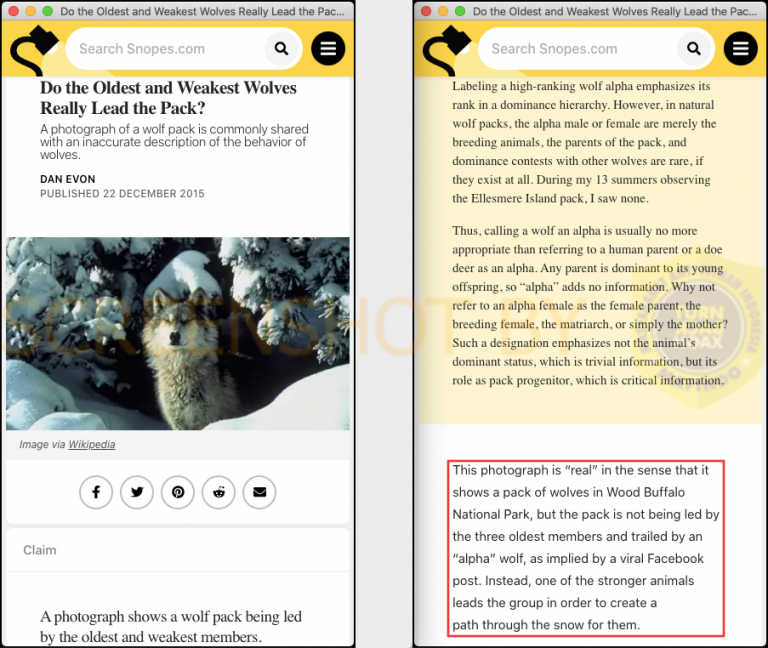Share article on Pinterest
Screen dimensions: 768x648
coord(178,492)
